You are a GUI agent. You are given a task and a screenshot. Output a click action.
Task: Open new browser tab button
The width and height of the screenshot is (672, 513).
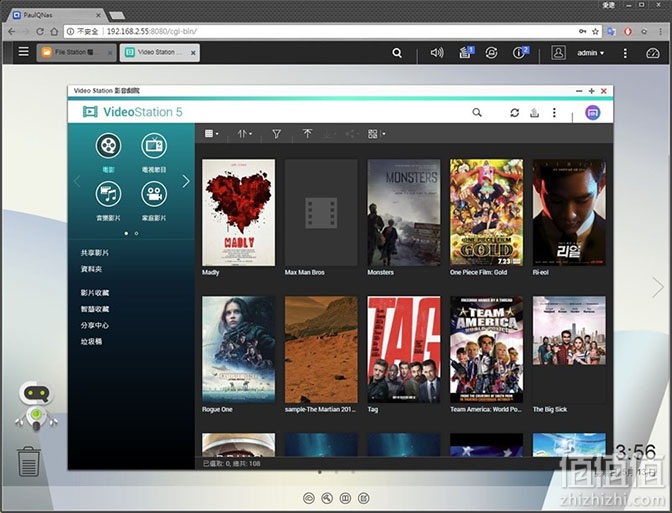pos(117,15)
